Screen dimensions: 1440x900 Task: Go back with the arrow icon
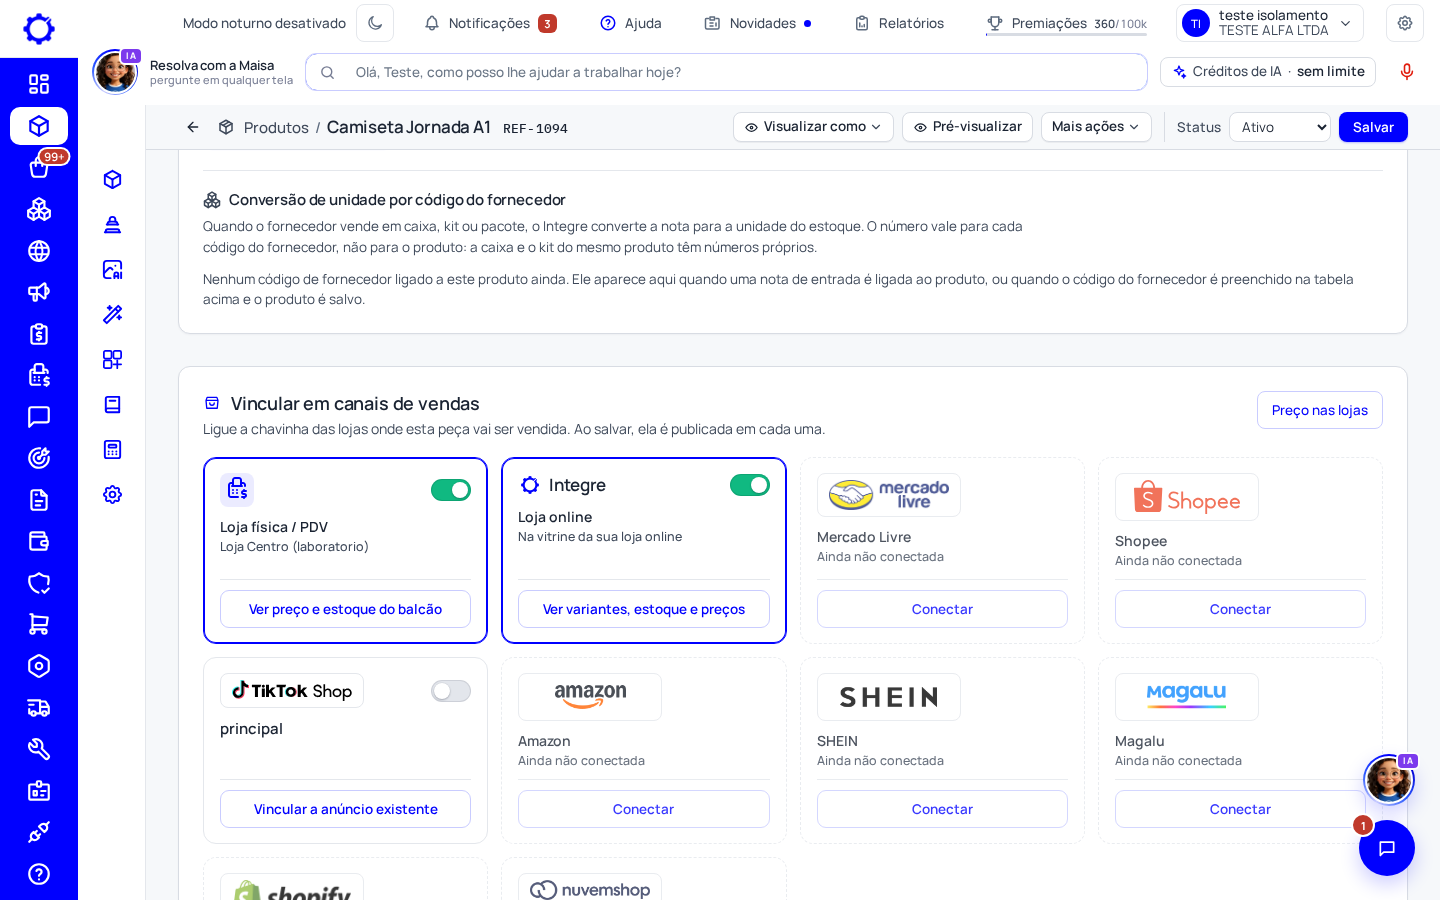(x=193, y=127)
